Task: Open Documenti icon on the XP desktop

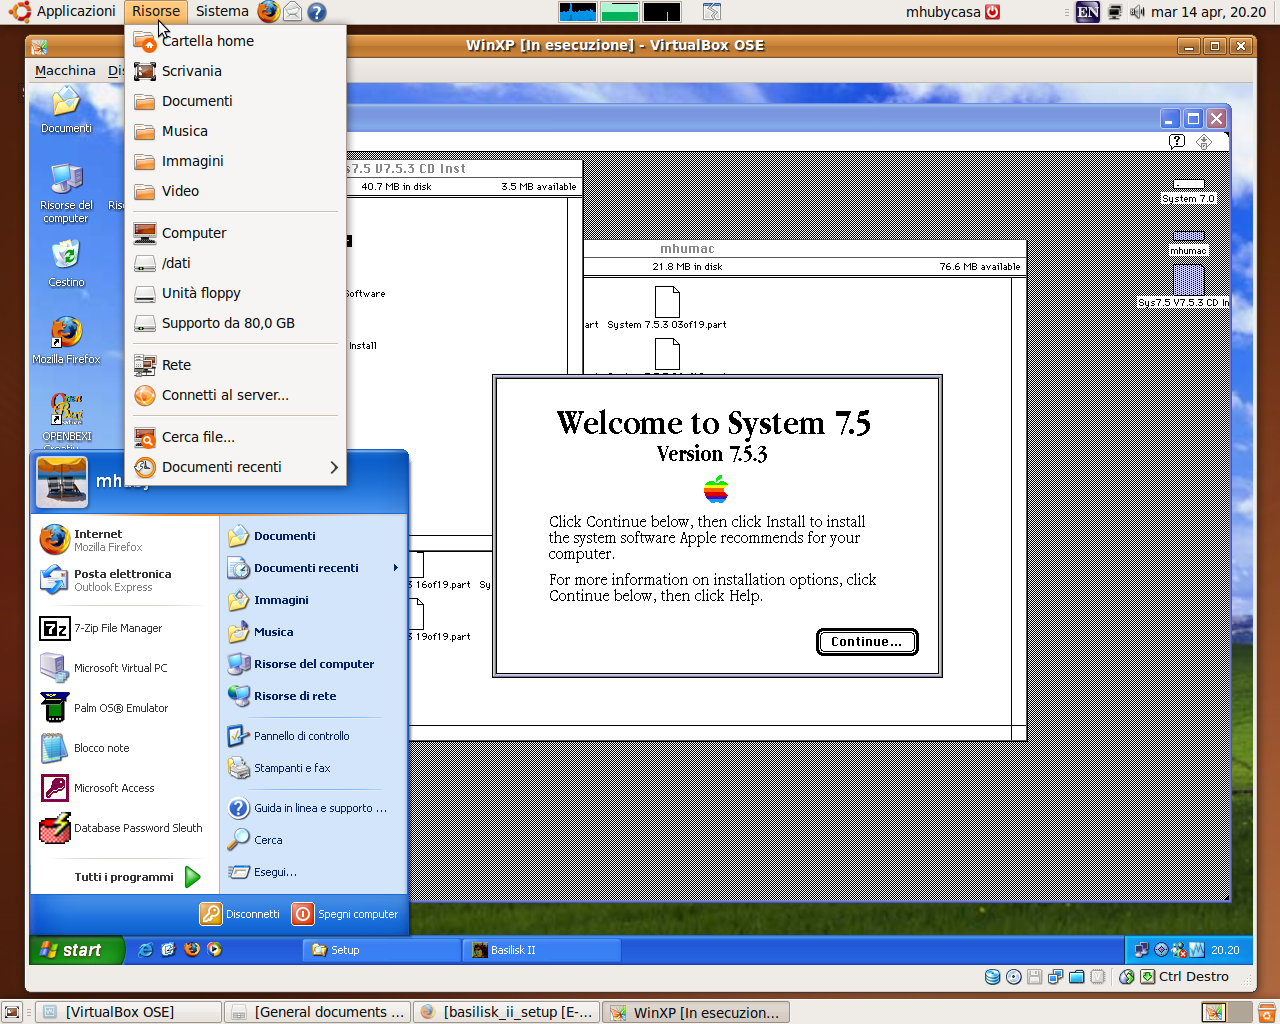Action: tap(66, 110)
